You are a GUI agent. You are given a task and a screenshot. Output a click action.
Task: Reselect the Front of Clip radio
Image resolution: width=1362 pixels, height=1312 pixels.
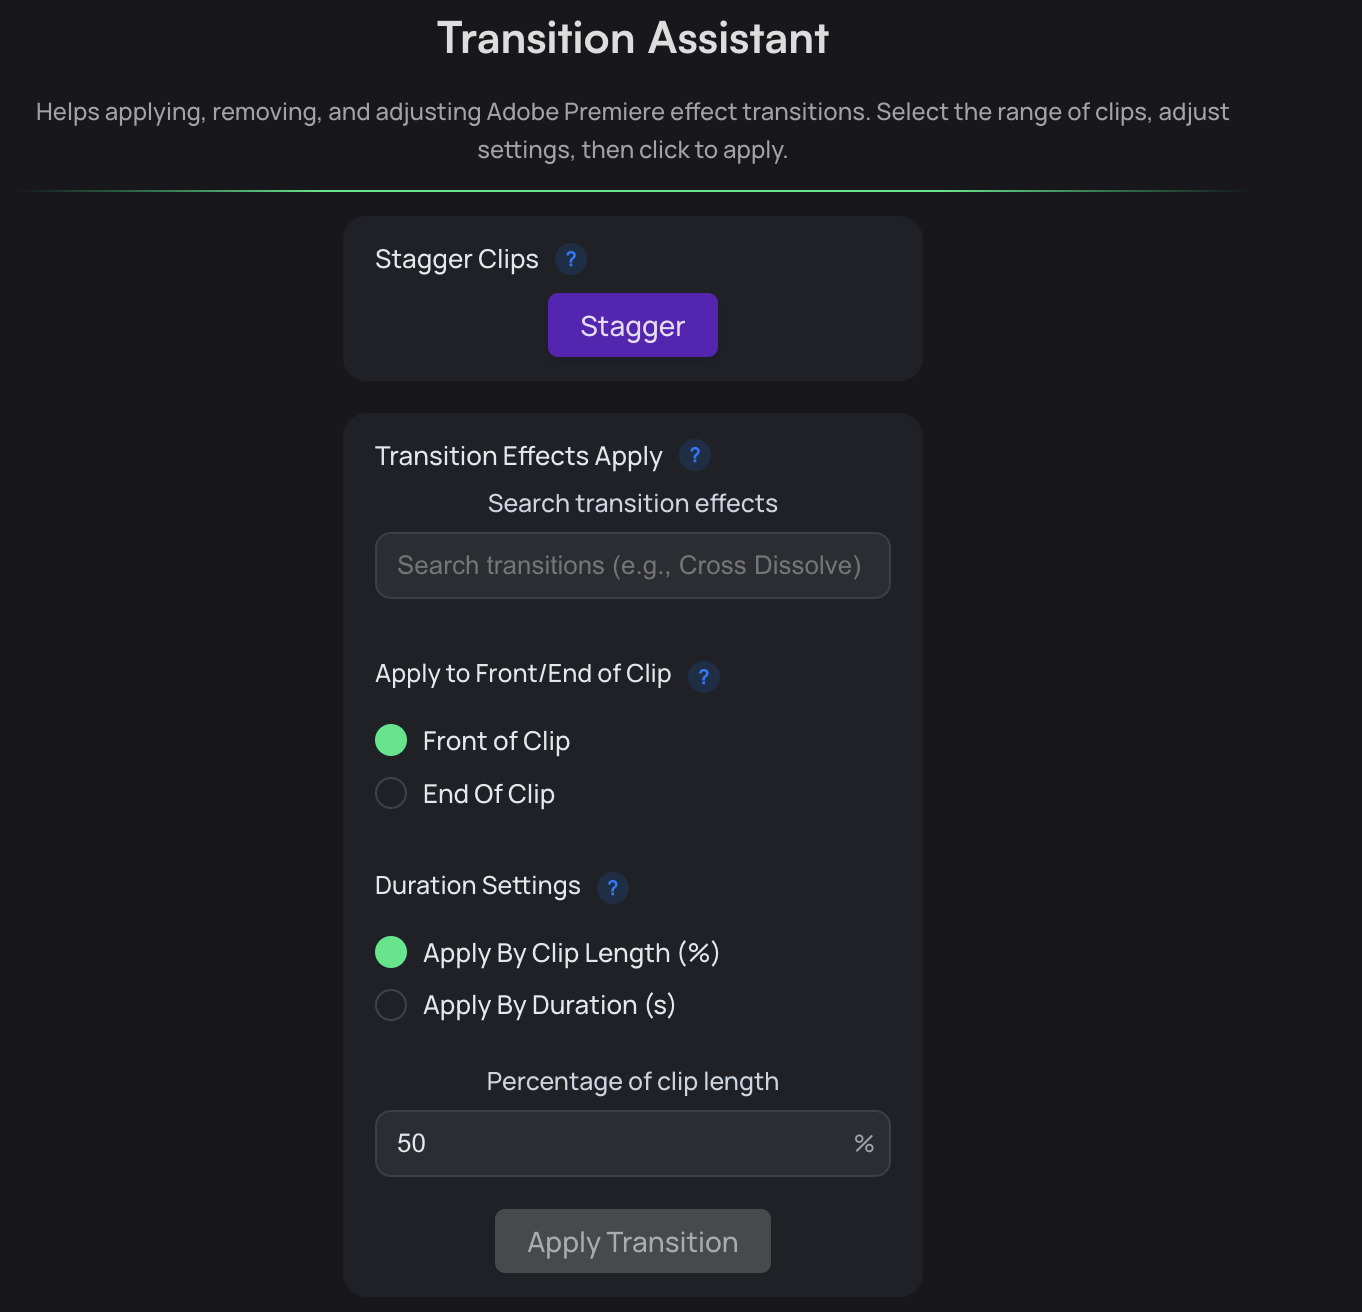391,740
